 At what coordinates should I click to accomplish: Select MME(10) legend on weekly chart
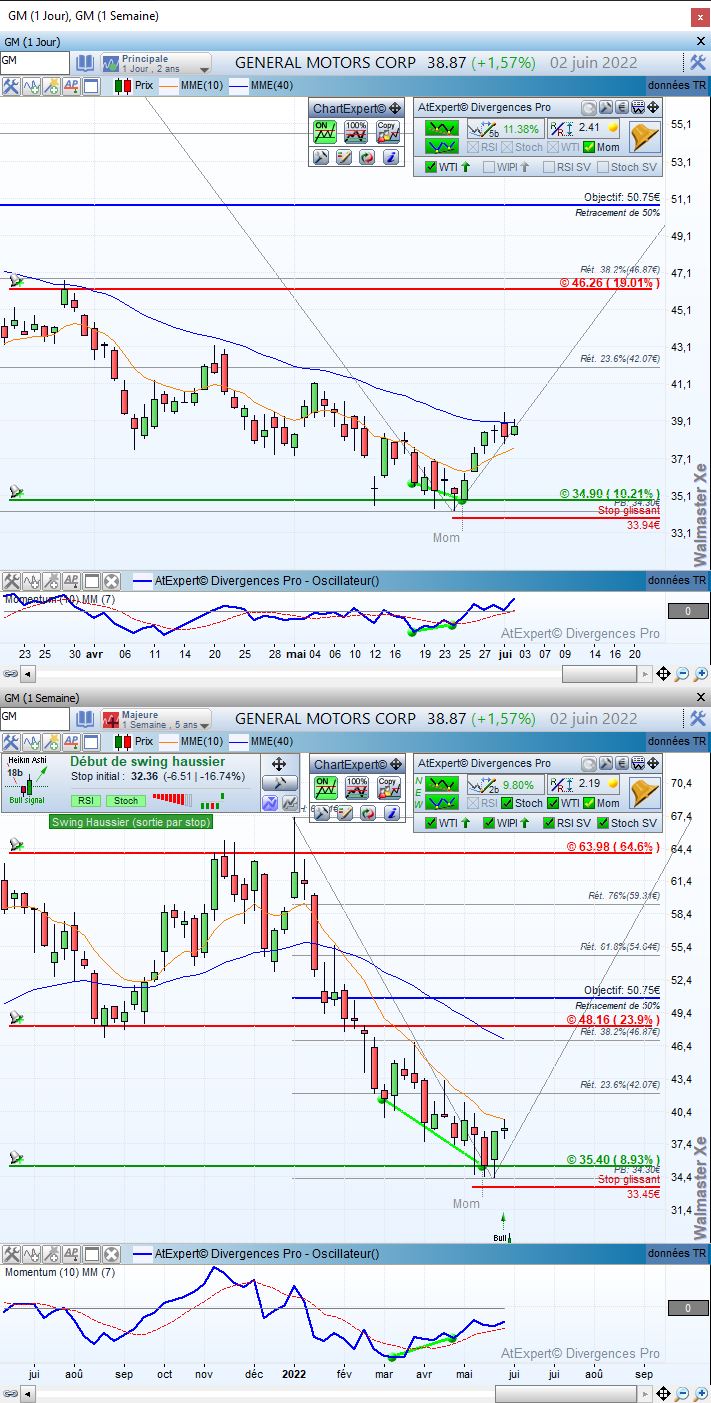point(191,741)
